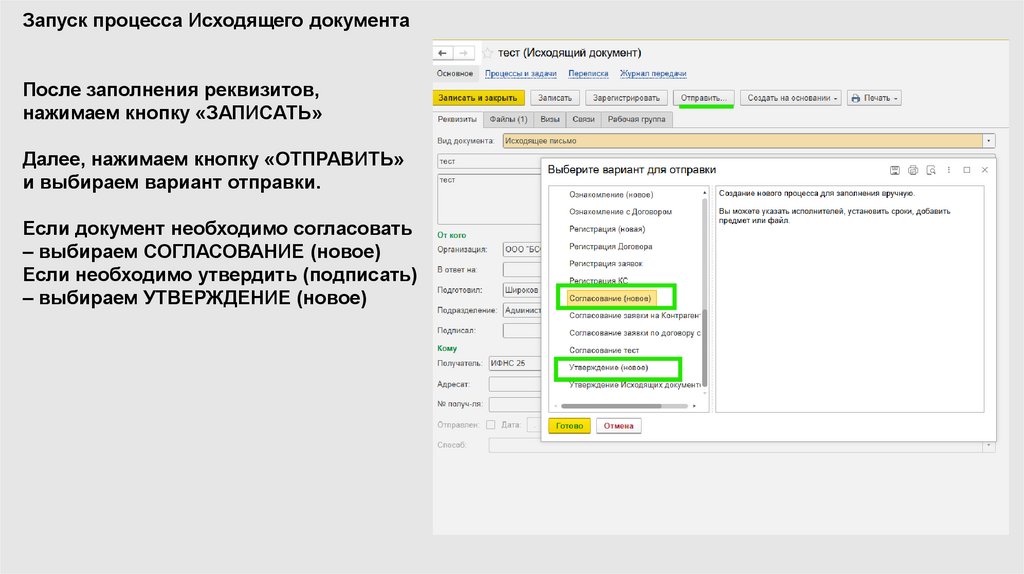This screenshot has width=1024, height=574.
Task: Click the Отправить... button
Action: (x=705, y=98)
